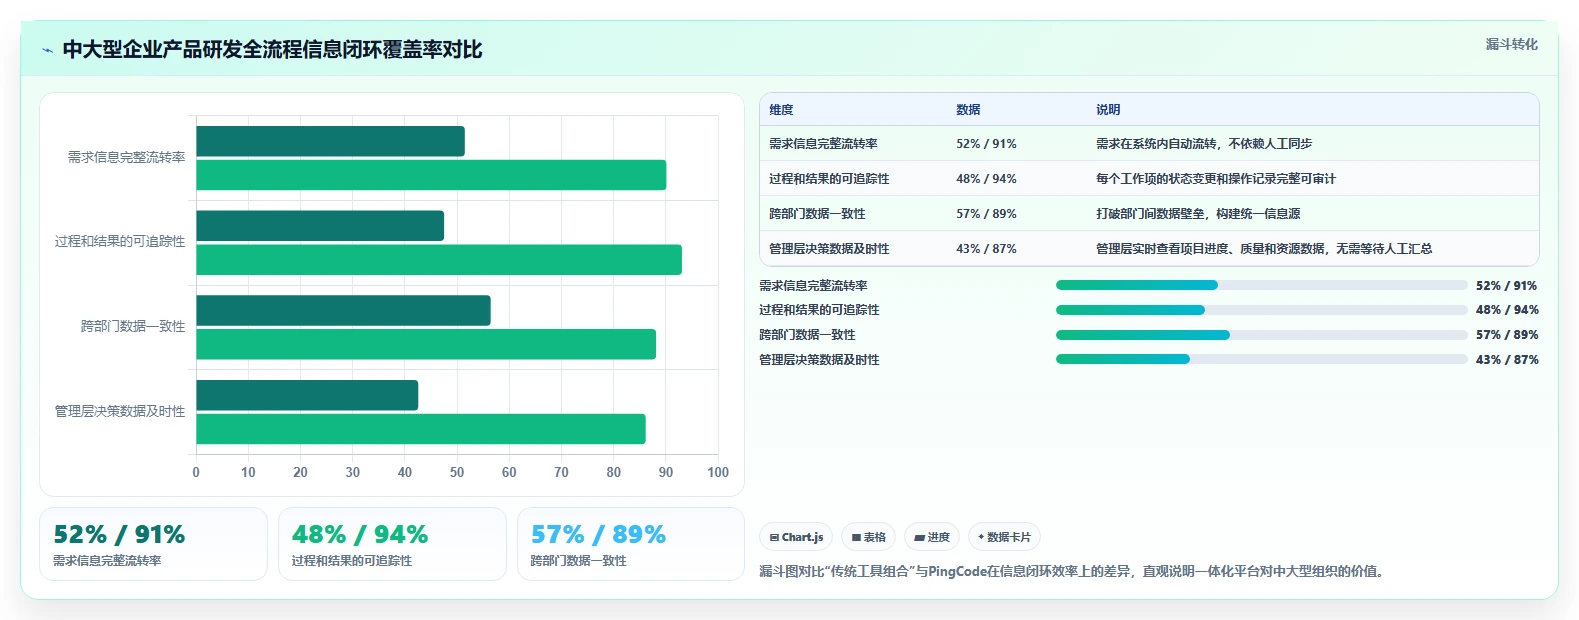Click the progress bar for 跨部门数据一致性

coord(1262,335)
